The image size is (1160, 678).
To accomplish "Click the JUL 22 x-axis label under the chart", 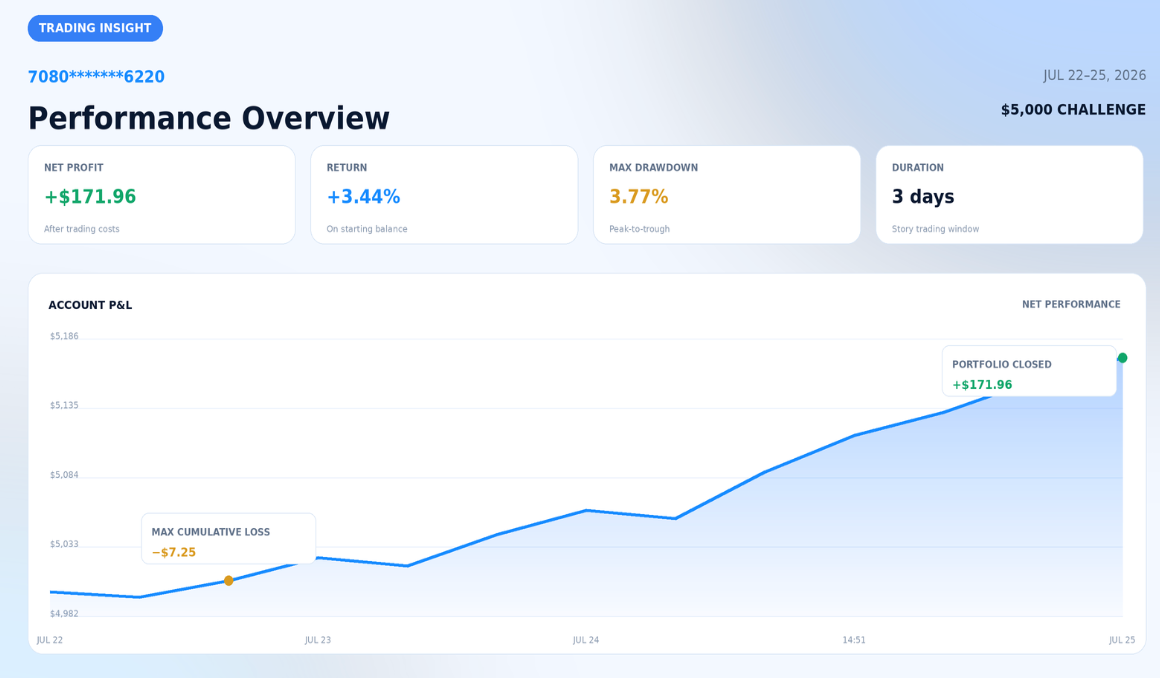I will [x=50, y=640].
